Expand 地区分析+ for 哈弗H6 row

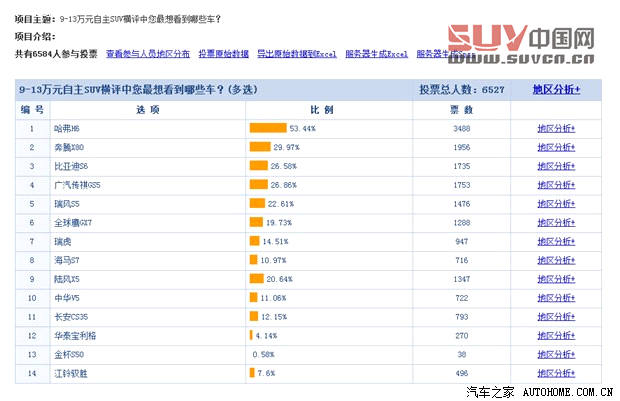click(556, 128)
